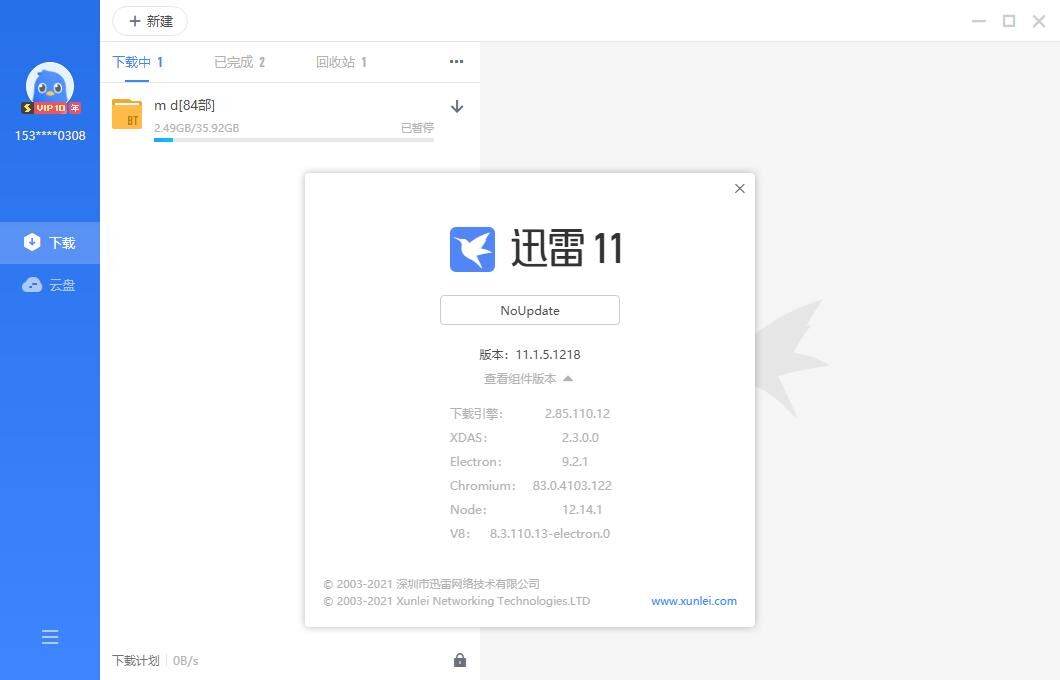Switch to the 回收站 tab
This screenshot has width=1060, height=680.
341,62
